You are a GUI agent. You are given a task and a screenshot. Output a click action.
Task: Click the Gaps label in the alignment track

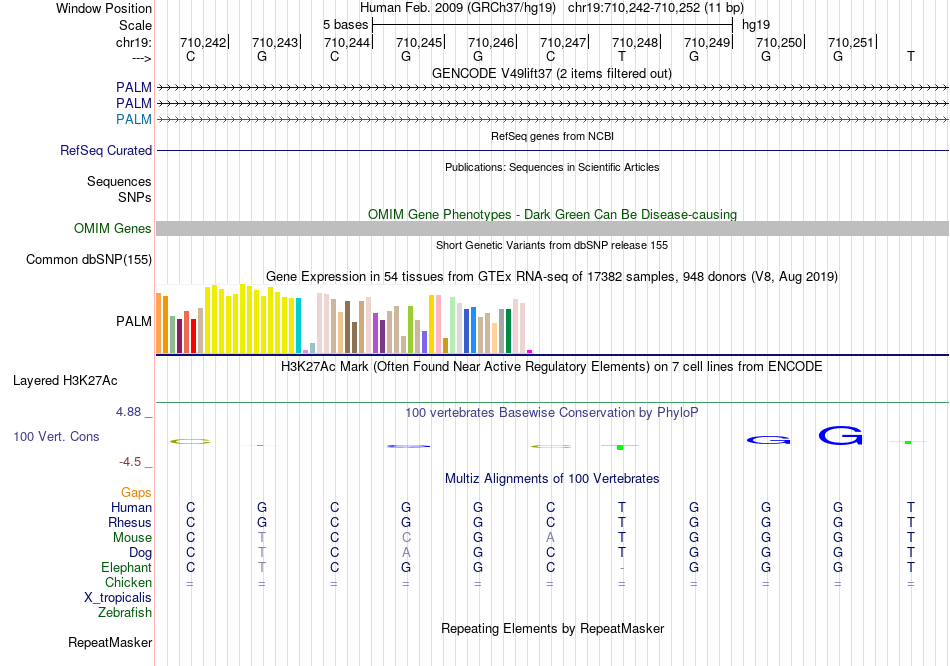(136, 493)
